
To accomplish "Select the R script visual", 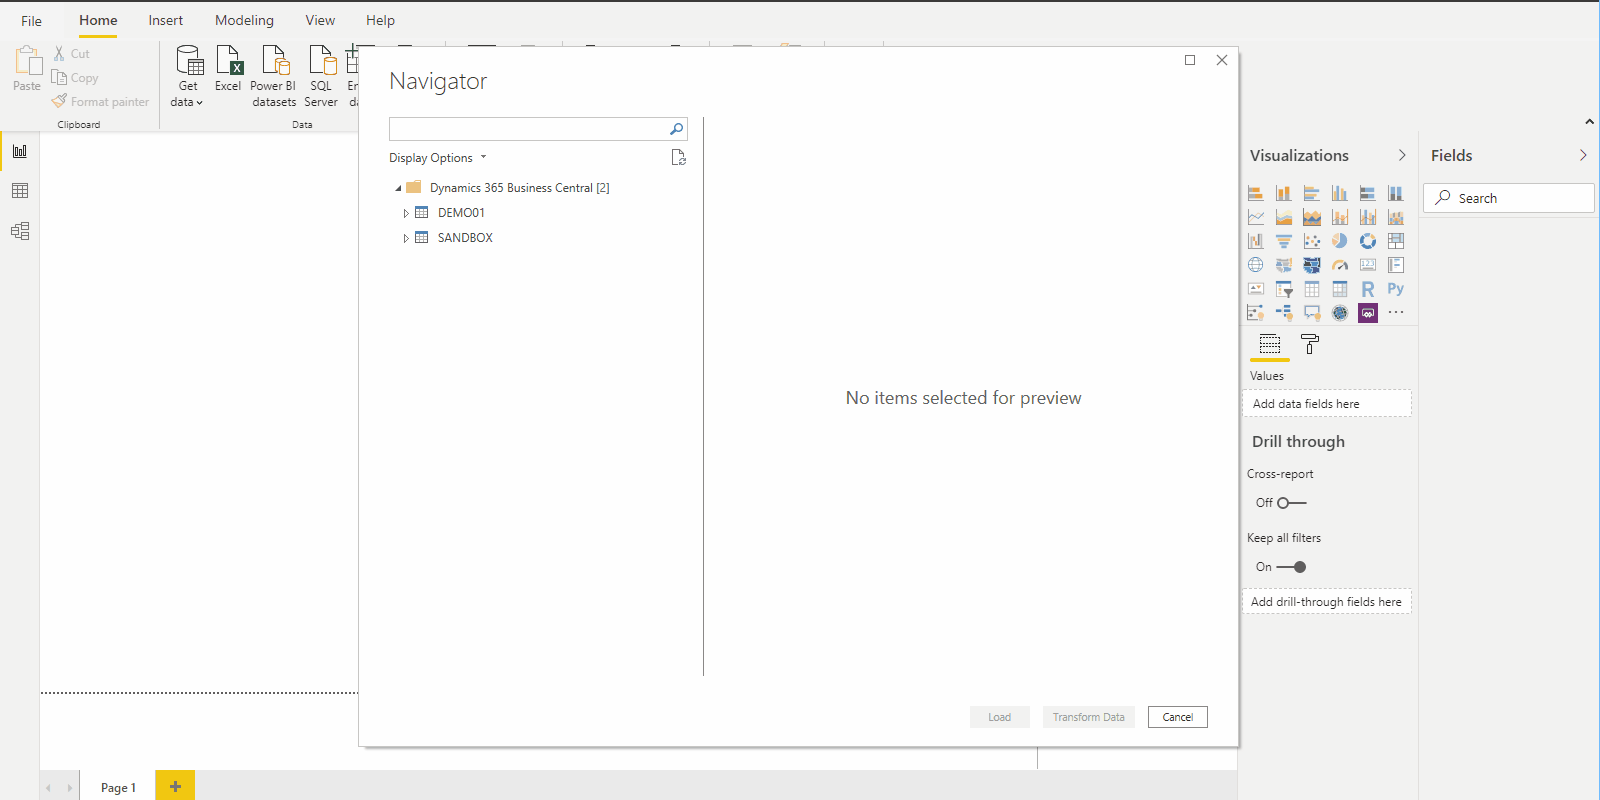I will coord(1368,289).
